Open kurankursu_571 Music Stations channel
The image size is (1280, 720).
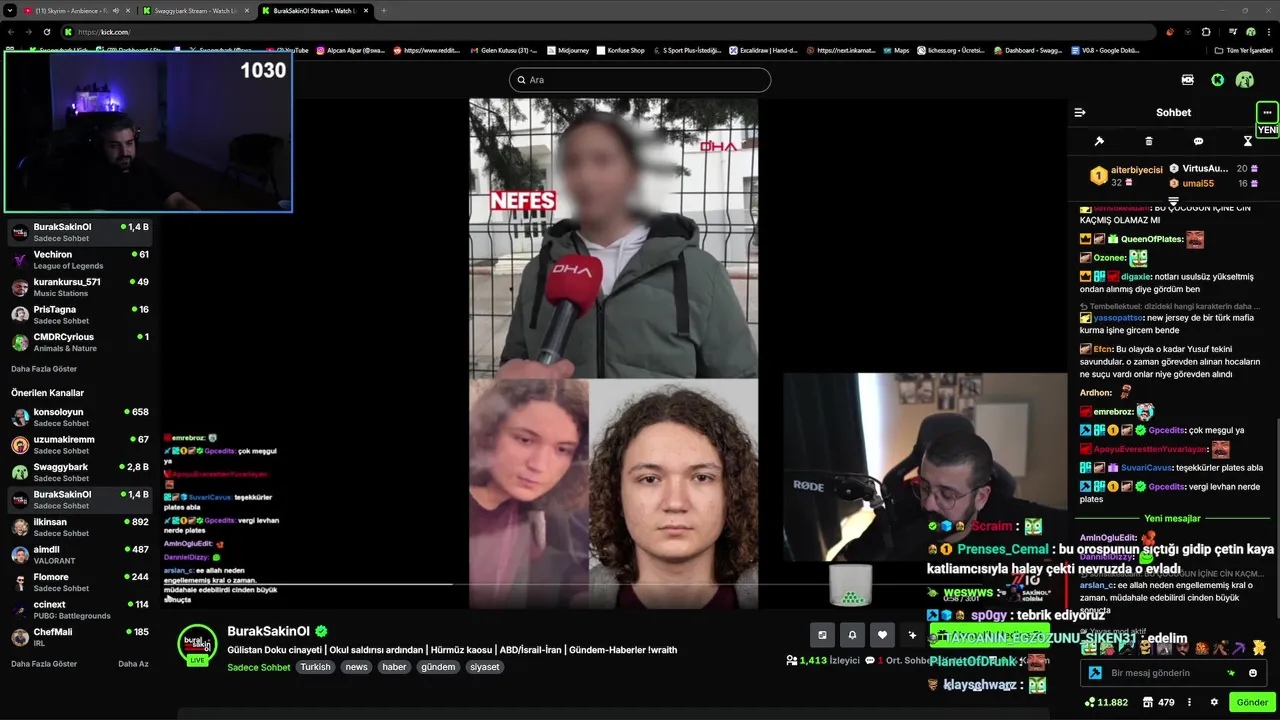80,287
